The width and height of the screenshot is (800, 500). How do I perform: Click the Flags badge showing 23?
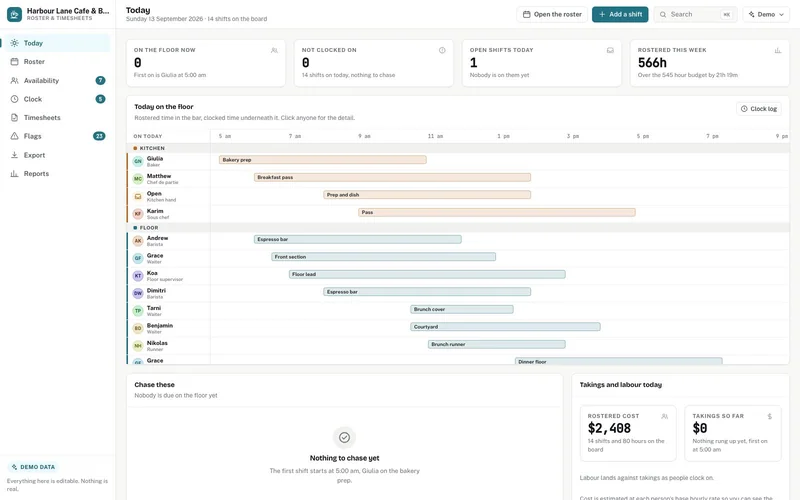pyautogui.click(x=99, y=136)
